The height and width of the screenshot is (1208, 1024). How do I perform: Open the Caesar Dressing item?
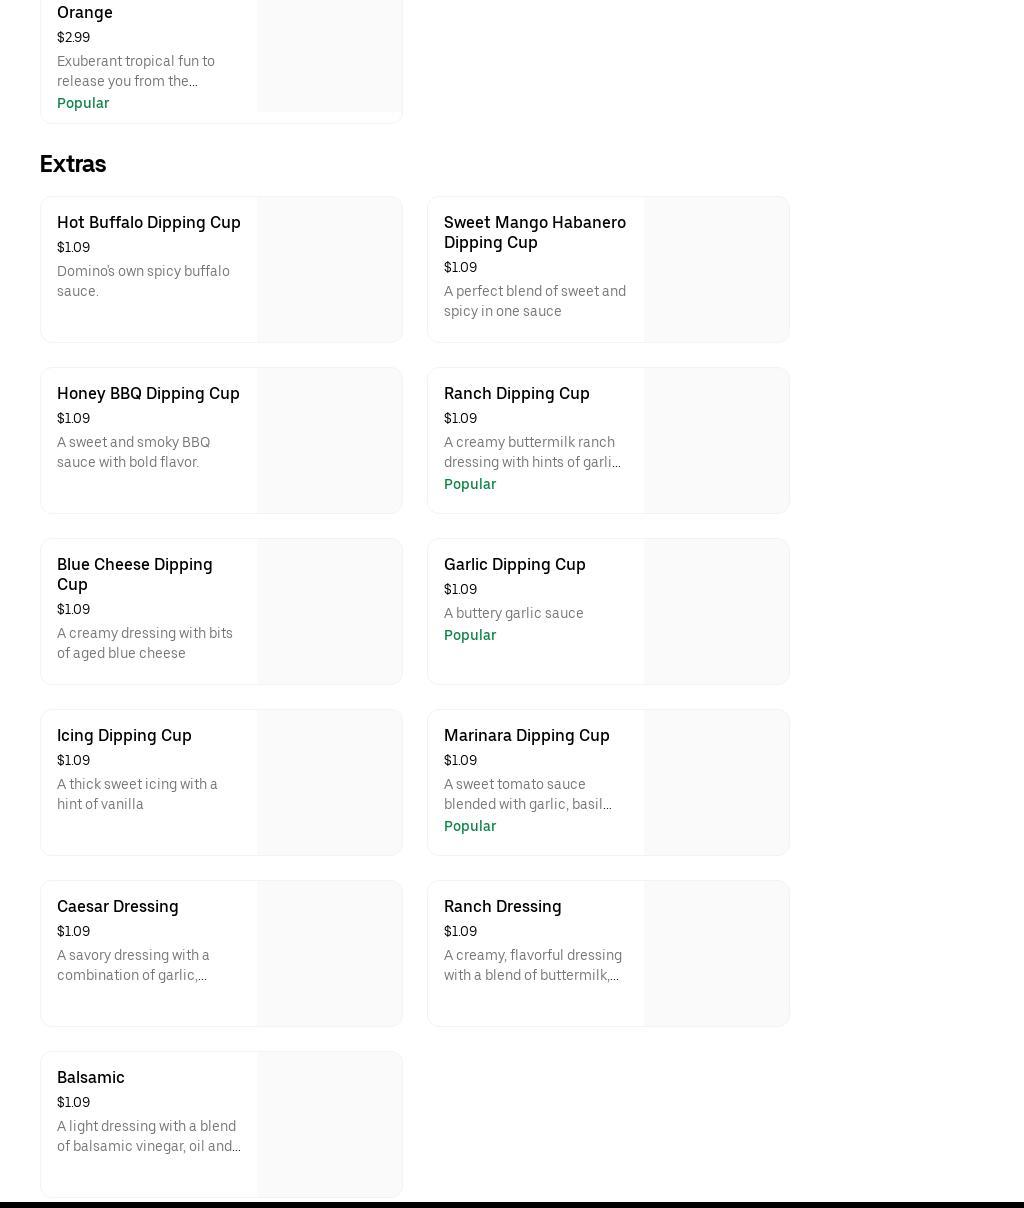(117, 906)
